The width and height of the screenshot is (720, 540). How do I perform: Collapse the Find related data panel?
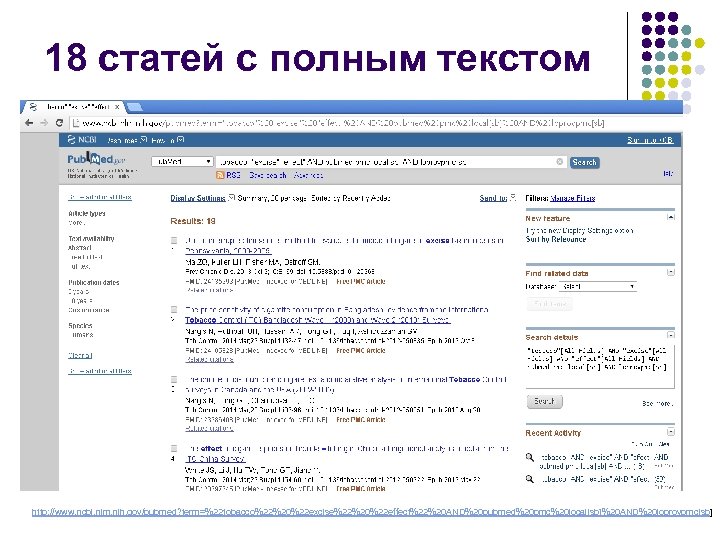[x=670, y=272]
